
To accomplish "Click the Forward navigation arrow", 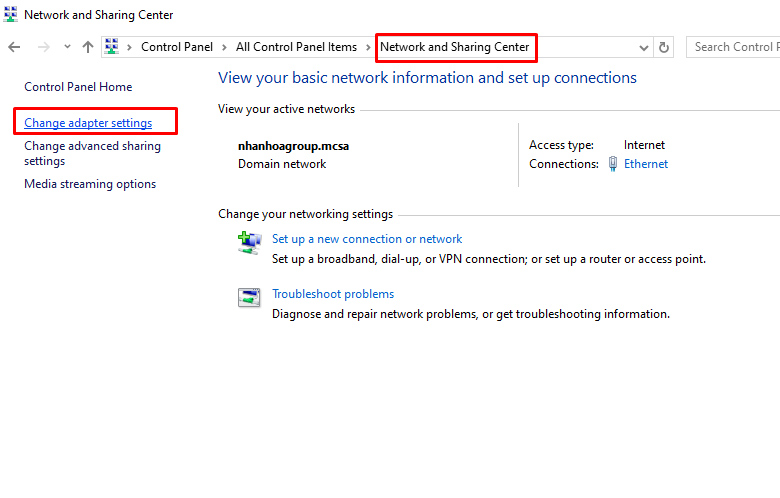I will [43, 47].
